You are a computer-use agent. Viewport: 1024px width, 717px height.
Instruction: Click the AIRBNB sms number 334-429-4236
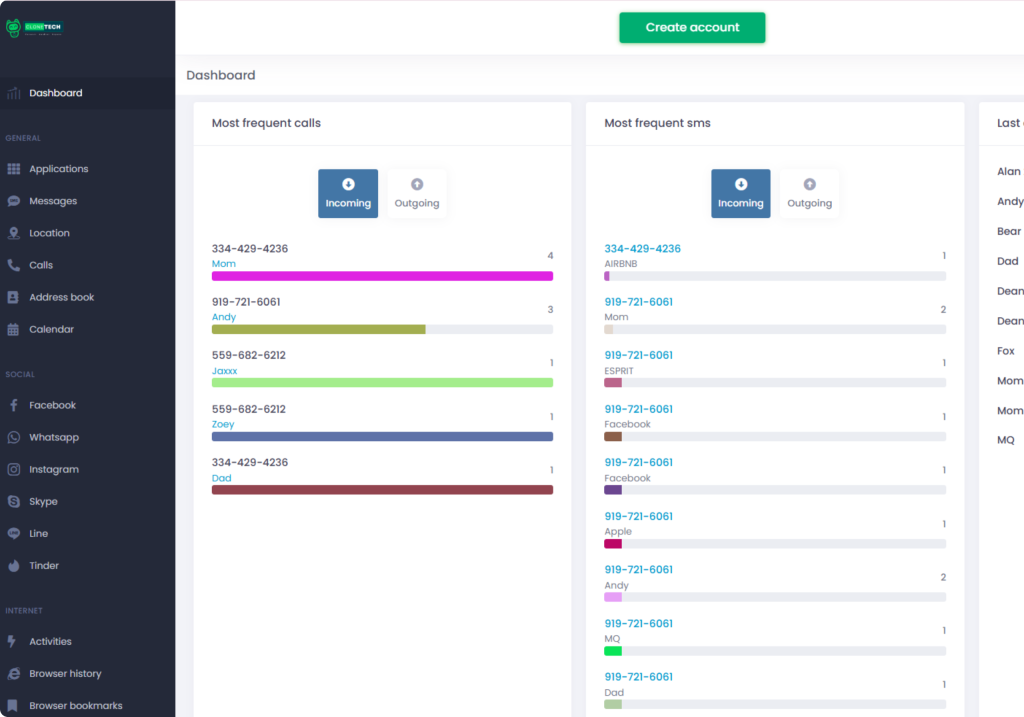click(642, 249)
